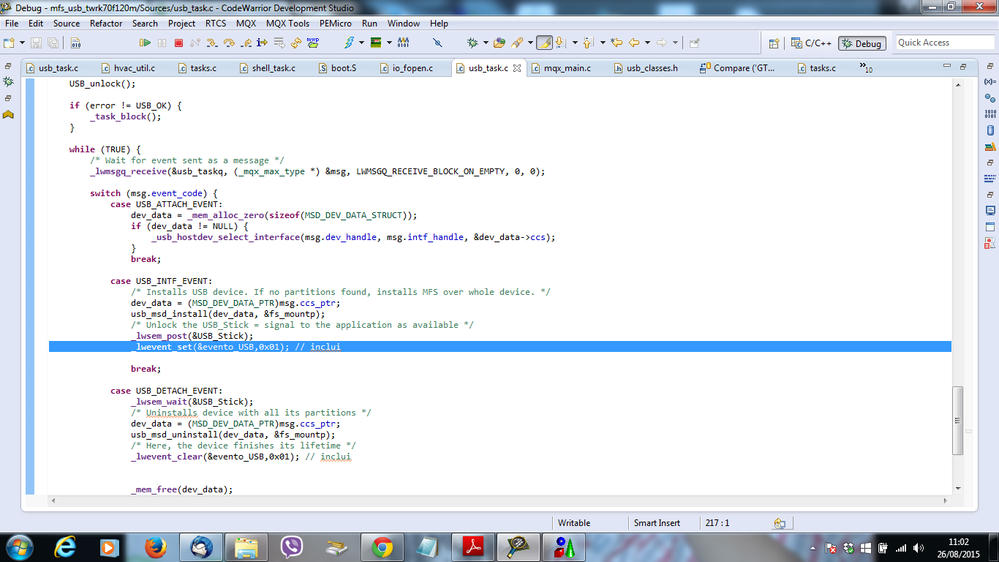Open dropdown next to Flash programmer icon
The height and width of the screenshot is (562, 999).
tap(361, 43)
